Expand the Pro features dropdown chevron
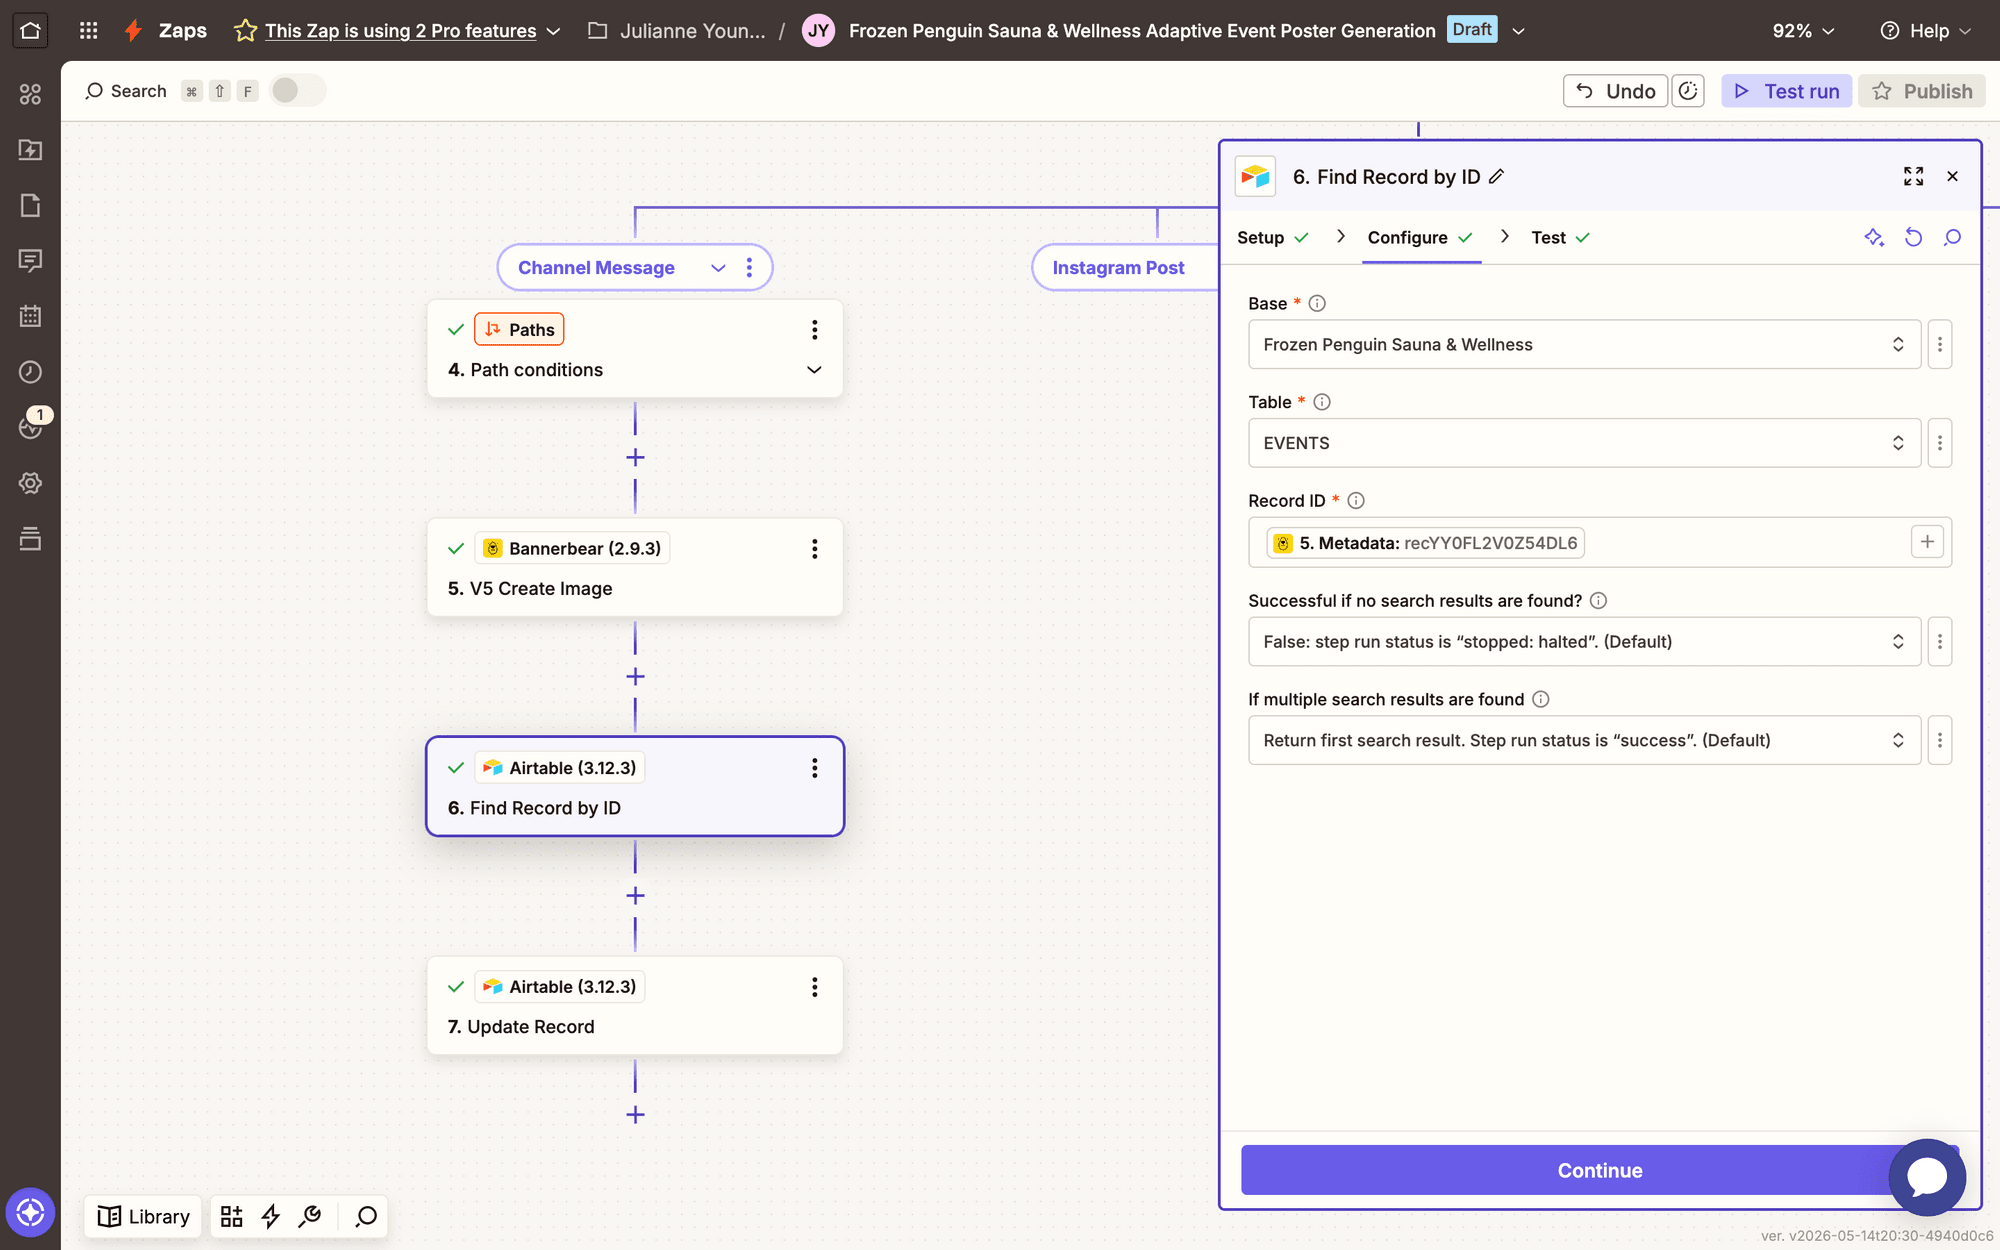 tap(553, 31)
